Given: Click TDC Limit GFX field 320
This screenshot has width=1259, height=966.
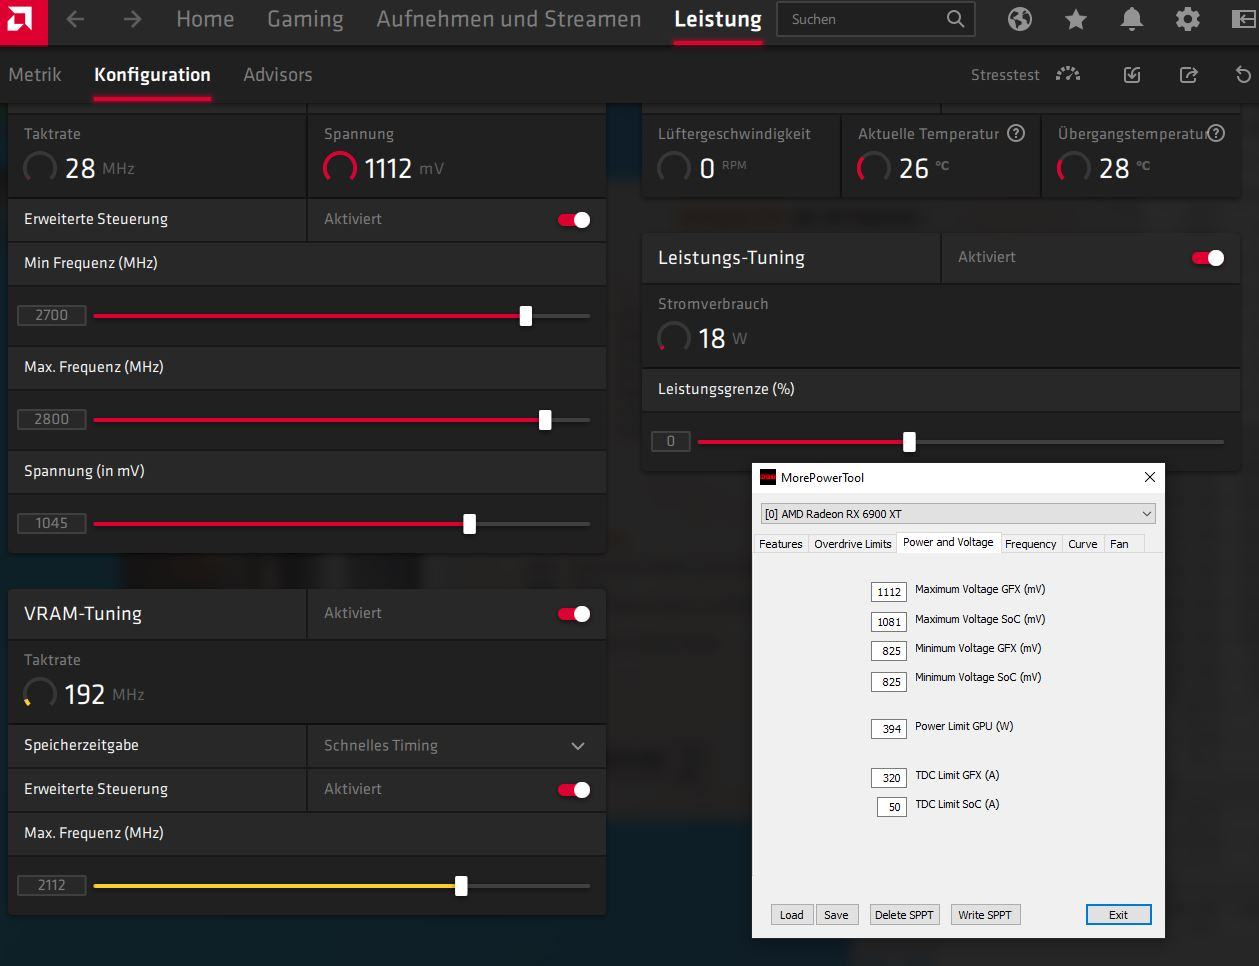Looking at the screenshot, I should point(888,778).
